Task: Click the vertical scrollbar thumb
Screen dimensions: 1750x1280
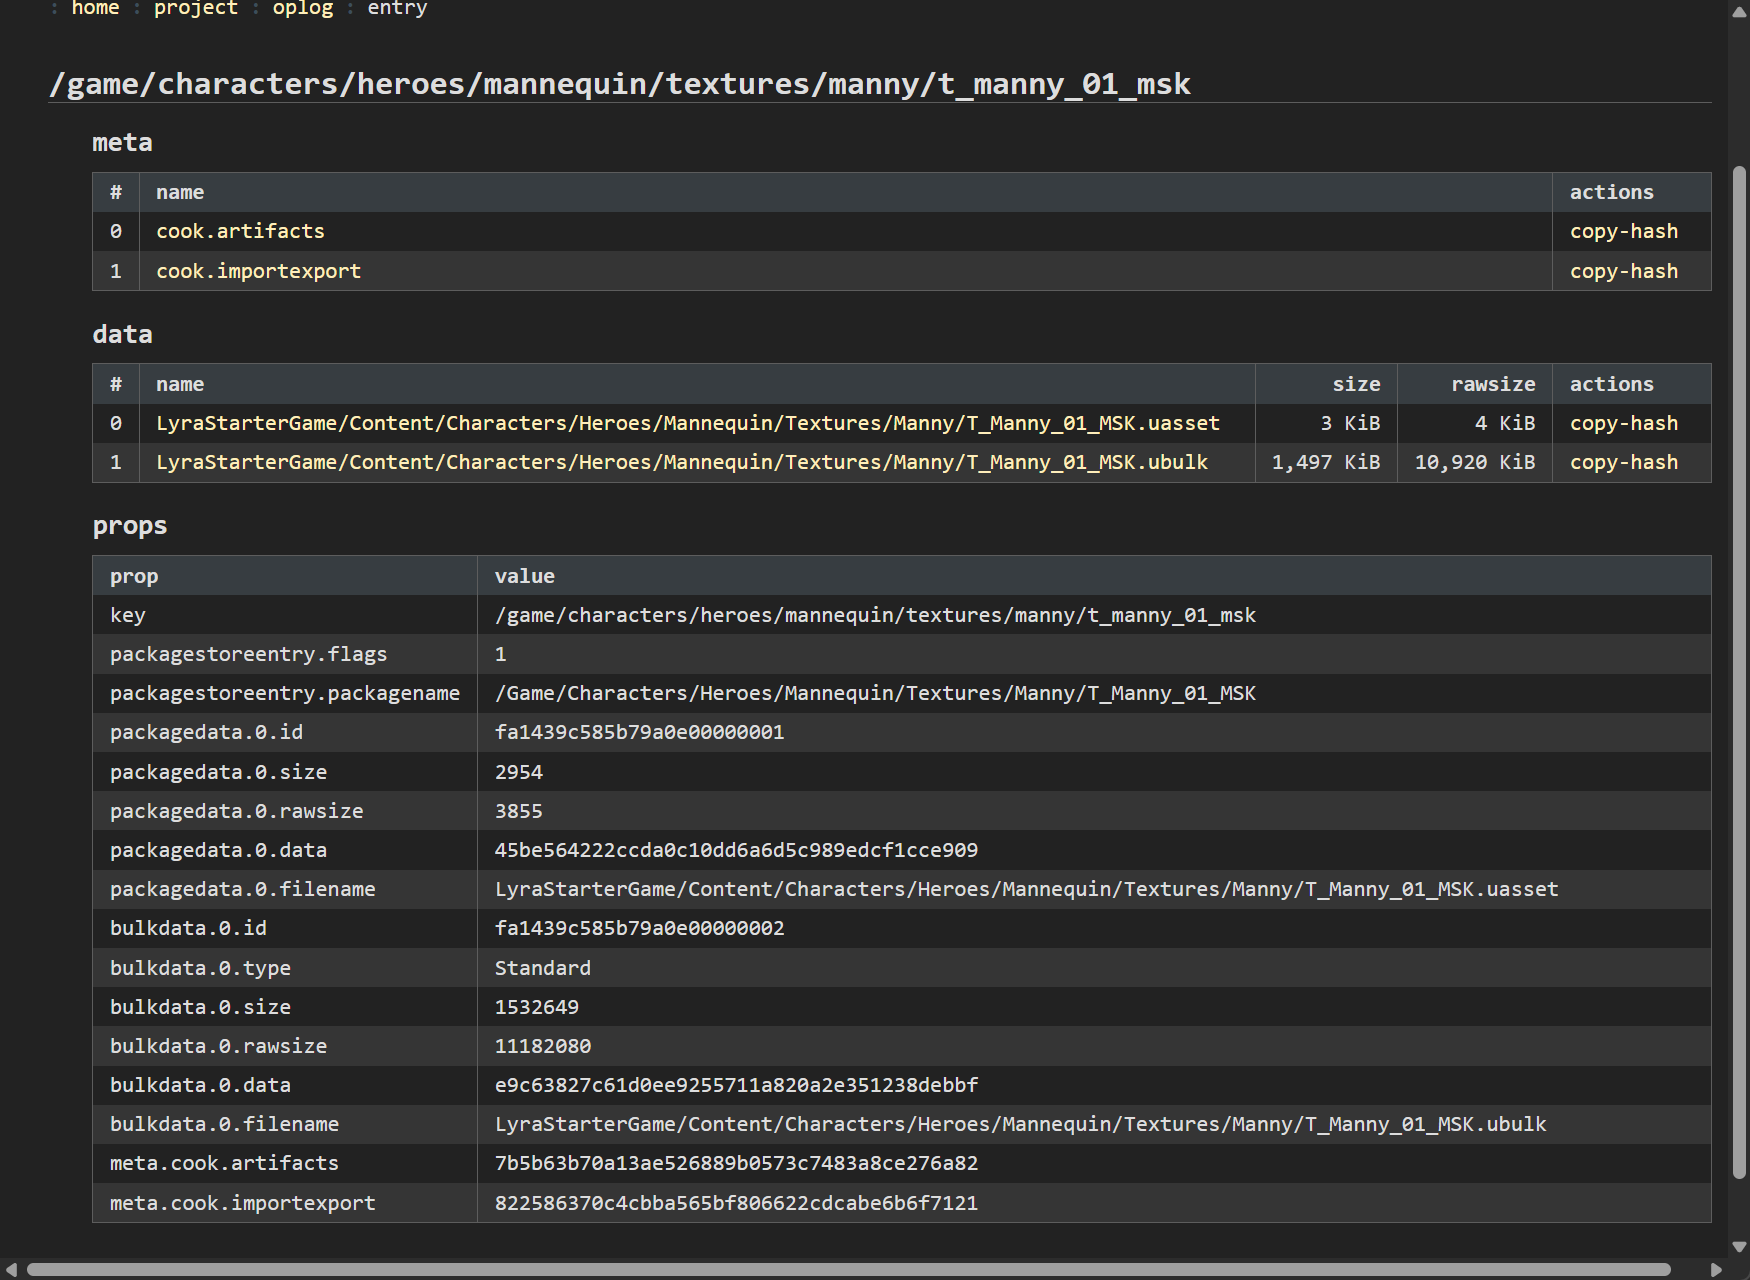Action: [x=1739, y=672]
